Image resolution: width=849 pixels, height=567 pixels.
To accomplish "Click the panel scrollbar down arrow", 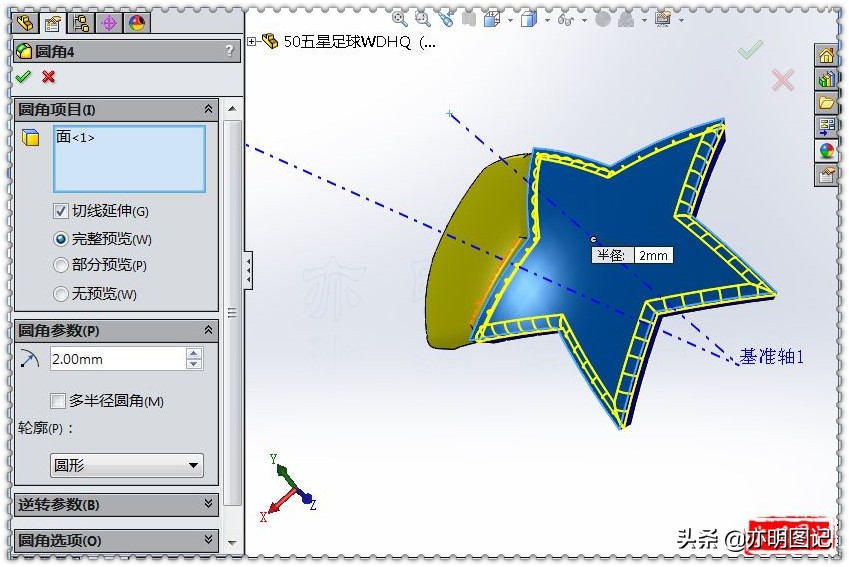I will point(232,542).
